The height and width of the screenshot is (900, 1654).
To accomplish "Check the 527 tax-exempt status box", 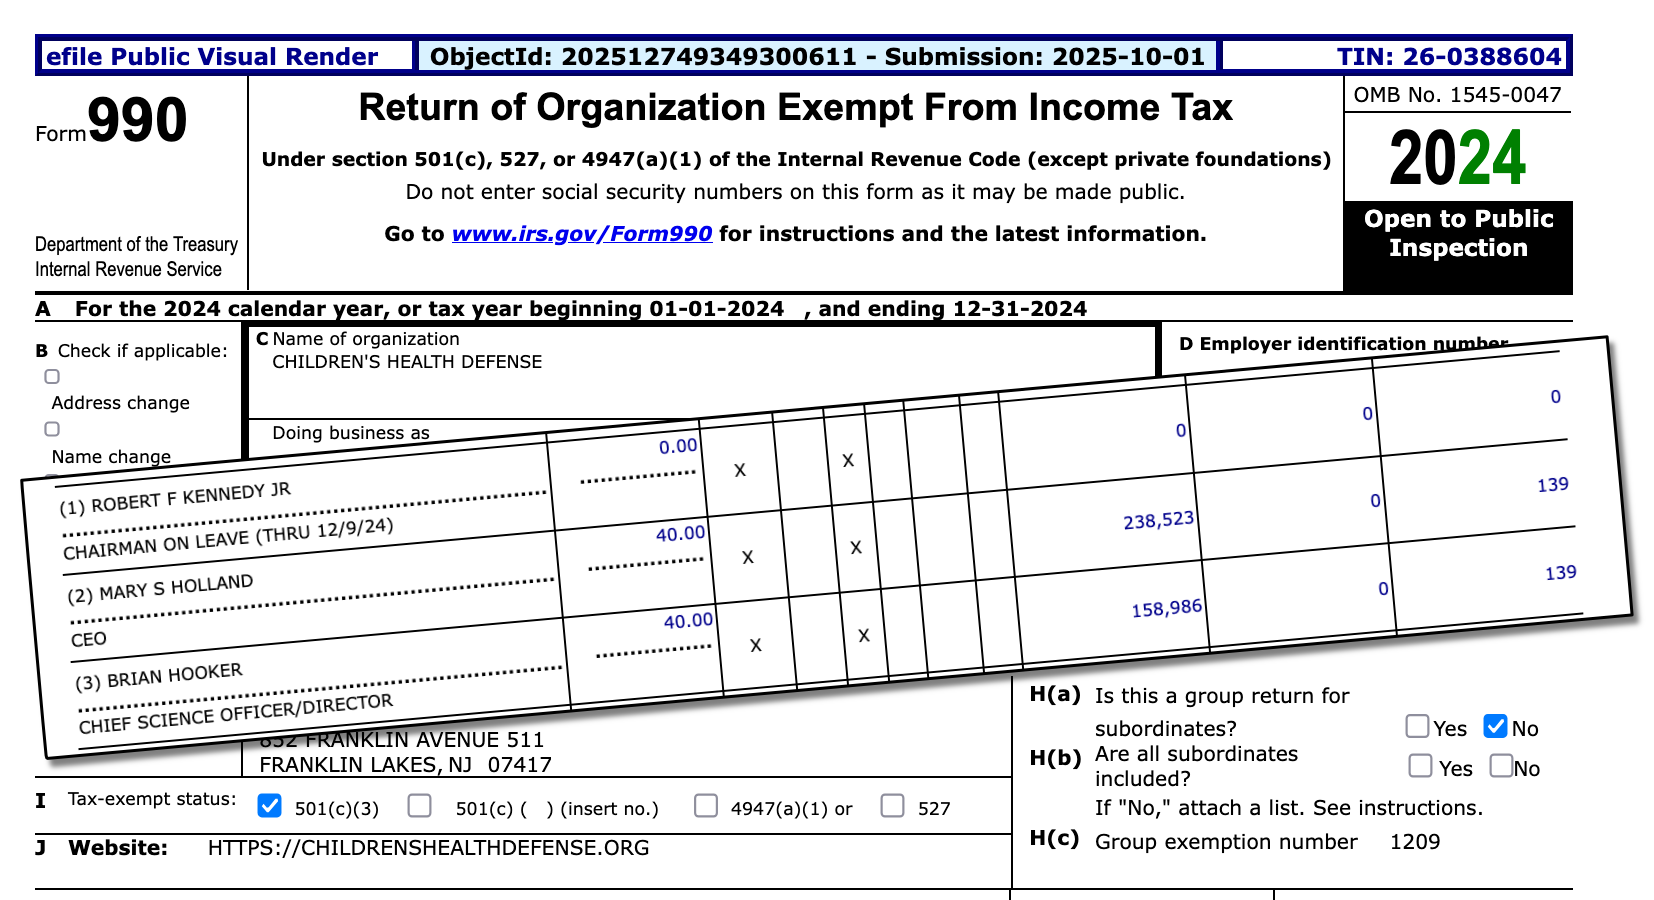I will (x=893, y=806).
